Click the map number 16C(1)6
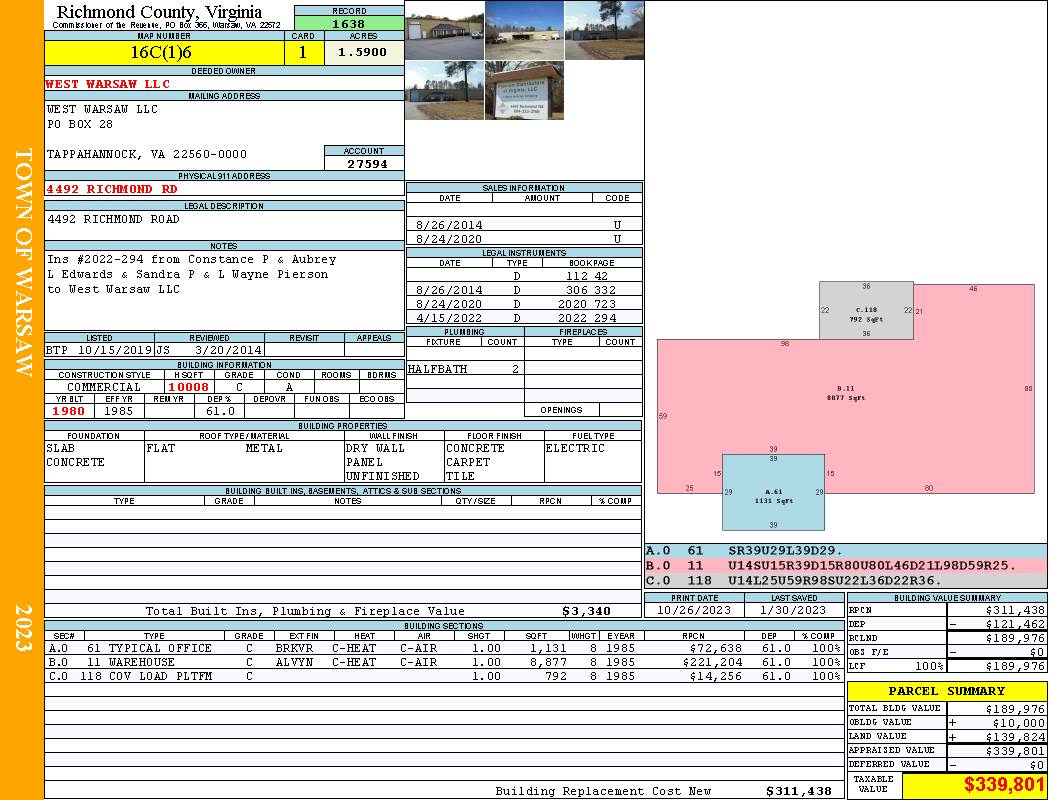The image size is (1050, 800). click(161, 52)
